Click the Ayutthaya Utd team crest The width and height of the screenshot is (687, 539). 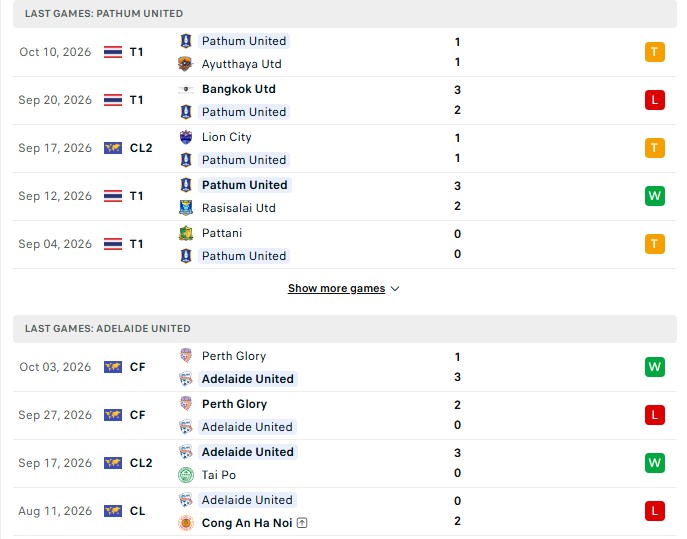pyautogui.click(x=185, y=64)
